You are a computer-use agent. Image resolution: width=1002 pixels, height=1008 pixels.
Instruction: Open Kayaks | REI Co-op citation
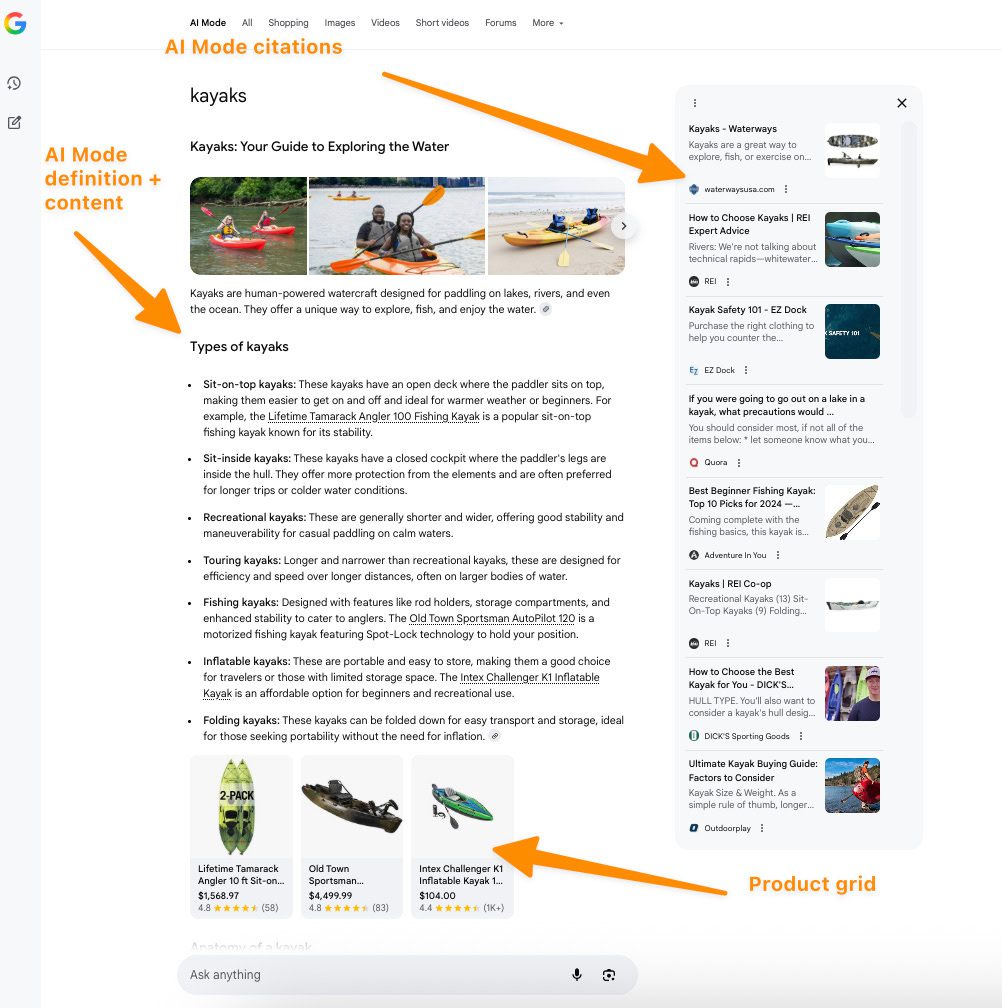pos(730,584)
